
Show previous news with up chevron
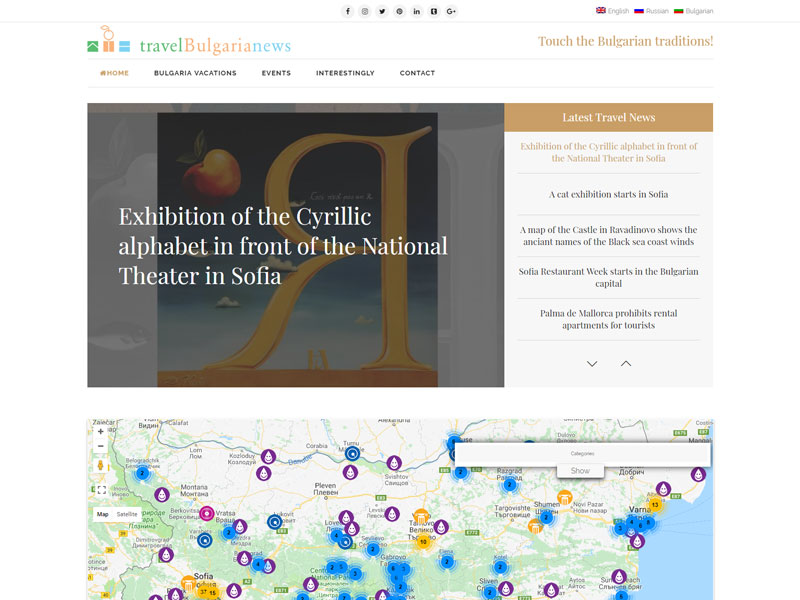(626, 363)
